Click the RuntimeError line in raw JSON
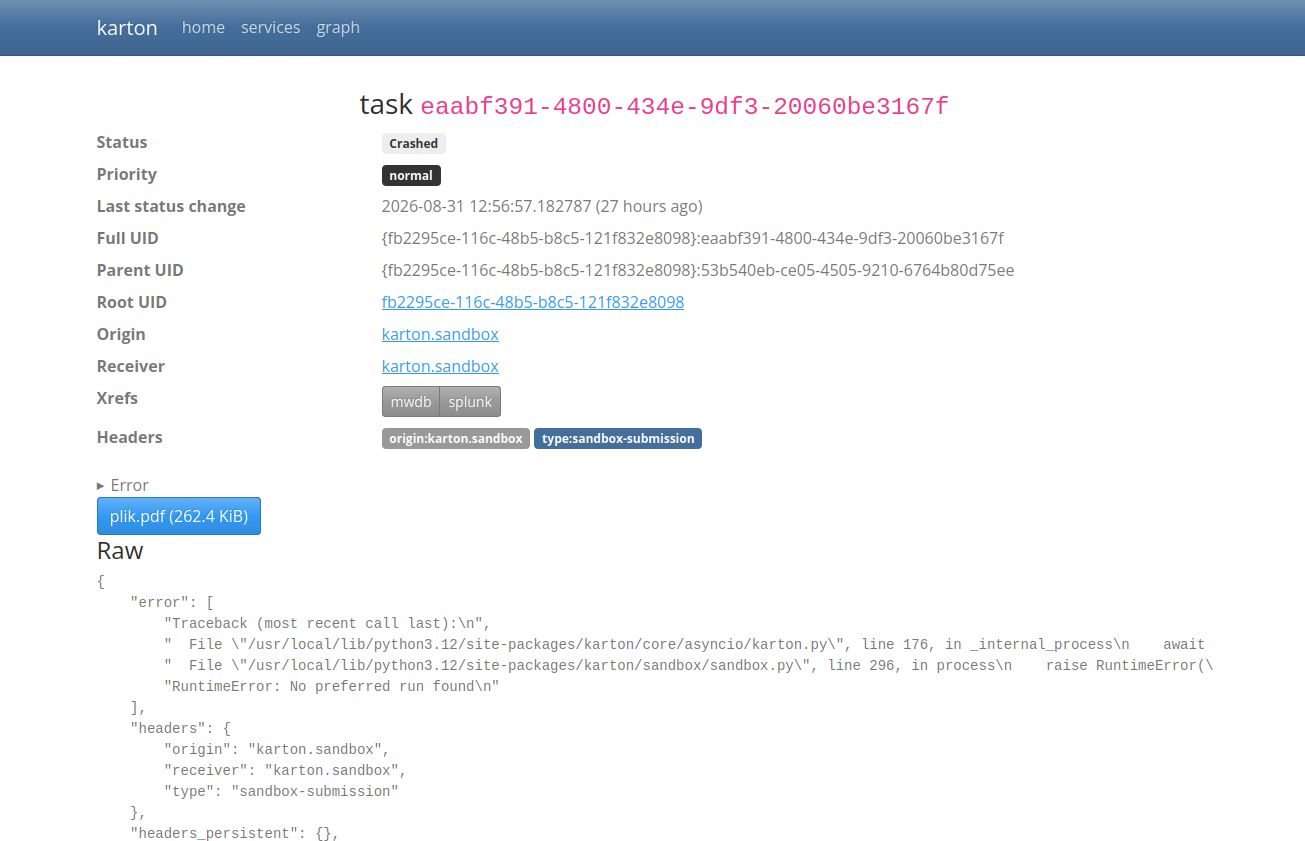Viewport: 1305px width, 841px height. tap(331, 686)
